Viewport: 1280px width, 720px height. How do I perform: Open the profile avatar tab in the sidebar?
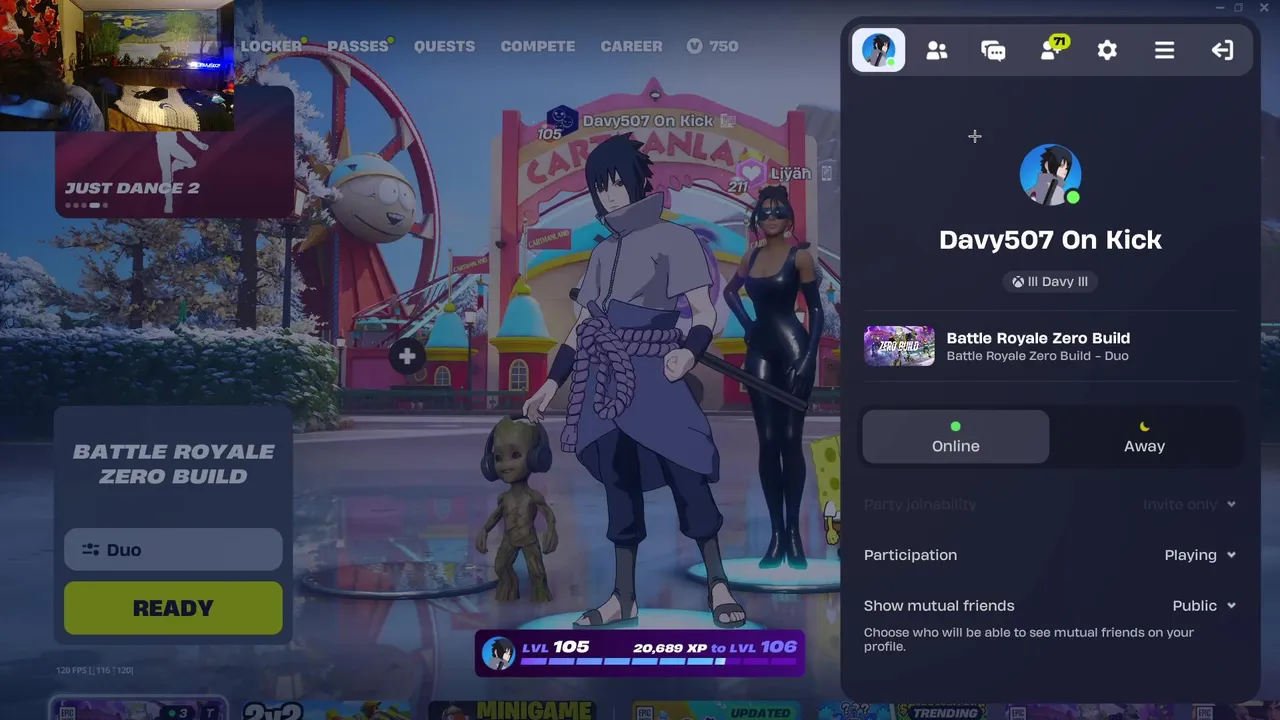pos(878,50)
